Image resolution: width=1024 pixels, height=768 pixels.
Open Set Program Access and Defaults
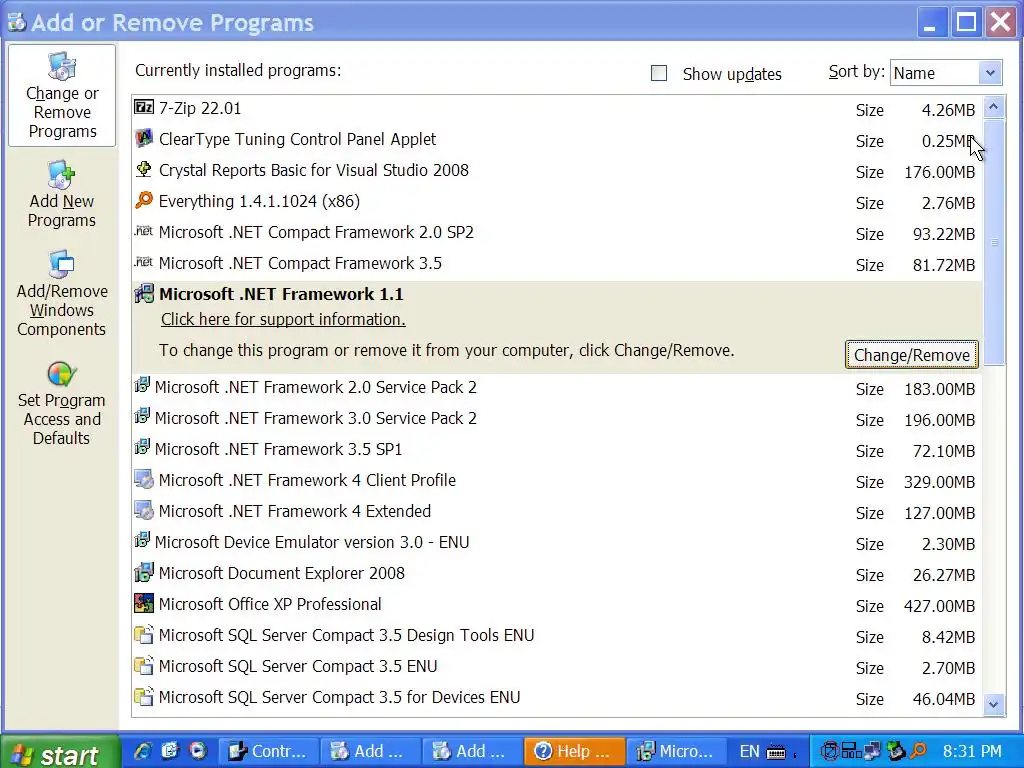pyautogui.click(x=62, y=403)
